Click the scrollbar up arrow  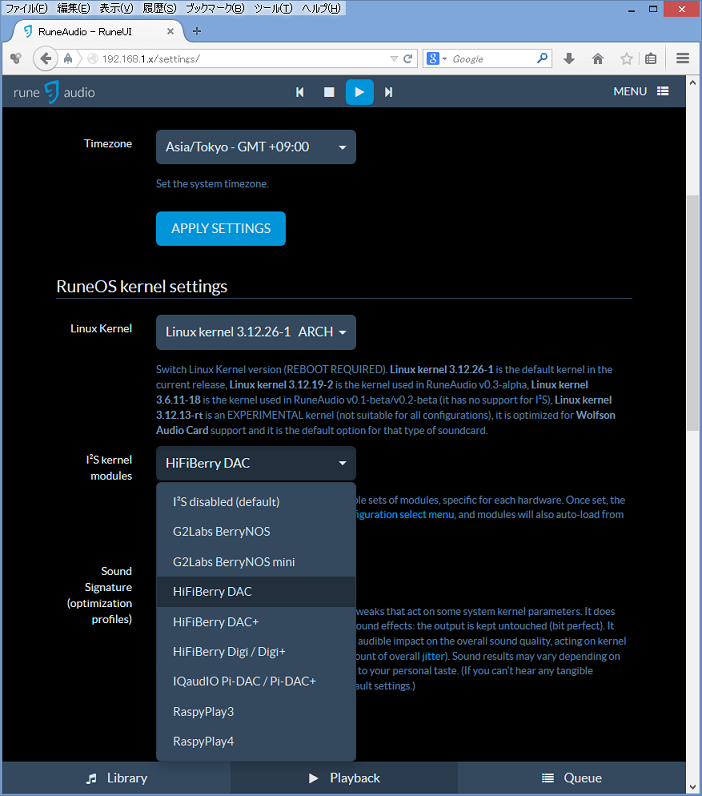(693, 82)
